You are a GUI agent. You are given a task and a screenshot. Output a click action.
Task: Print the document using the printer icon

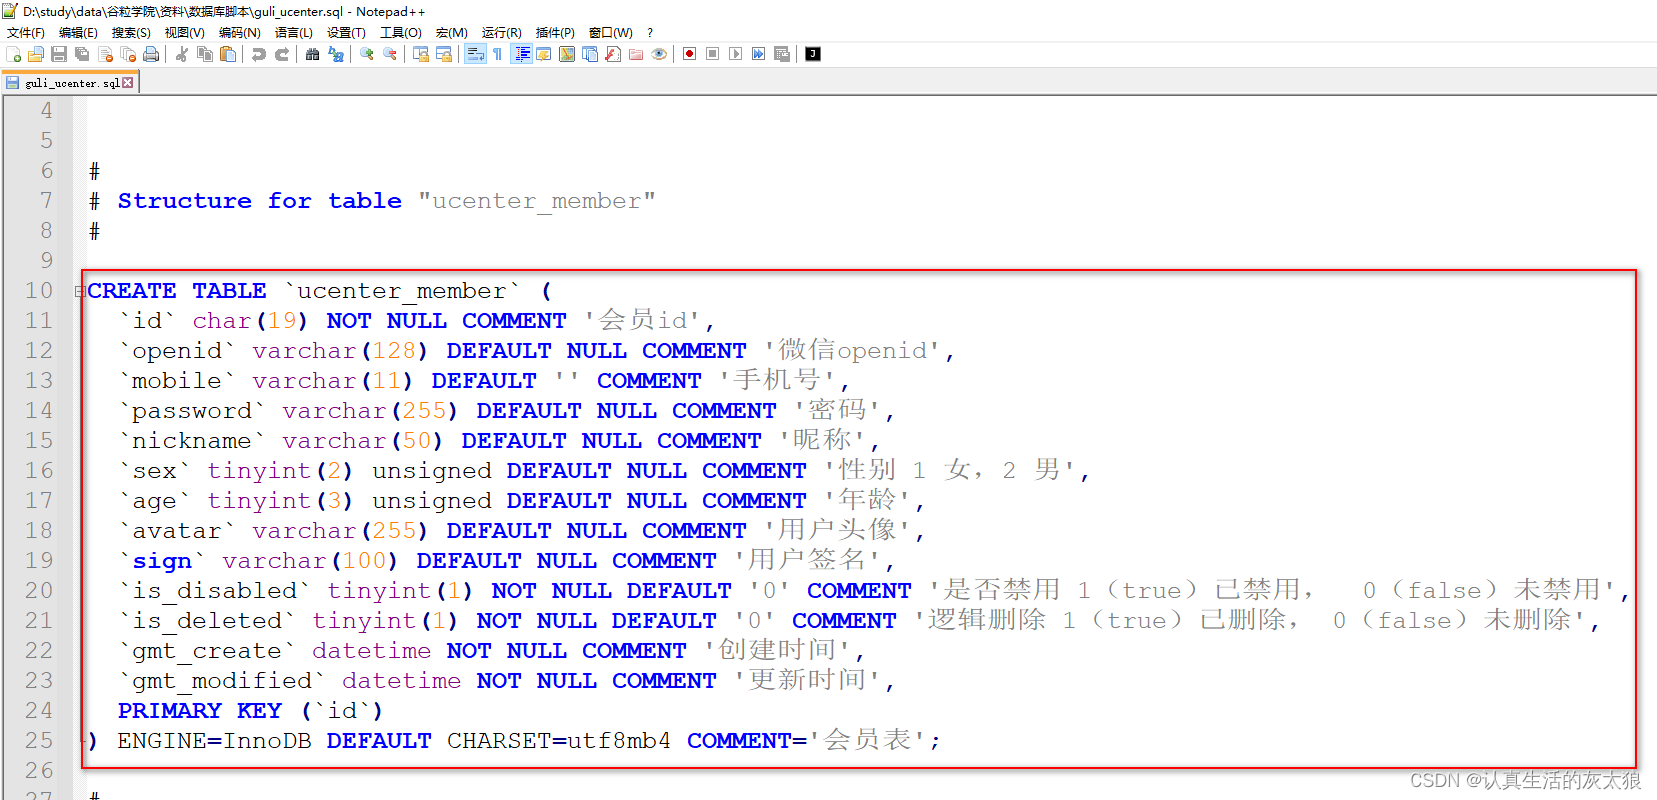[x=151, y=54]
